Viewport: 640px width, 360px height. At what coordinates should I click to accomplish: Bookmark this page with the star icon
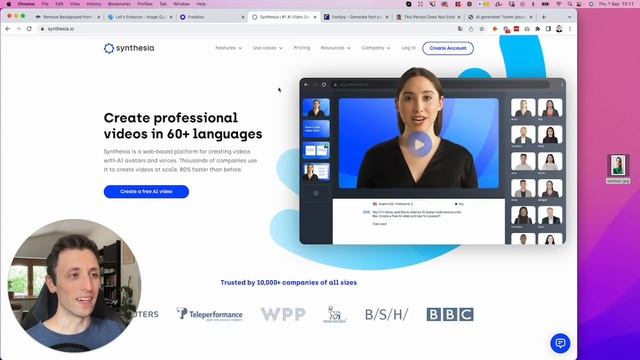[x=482, y=29]
